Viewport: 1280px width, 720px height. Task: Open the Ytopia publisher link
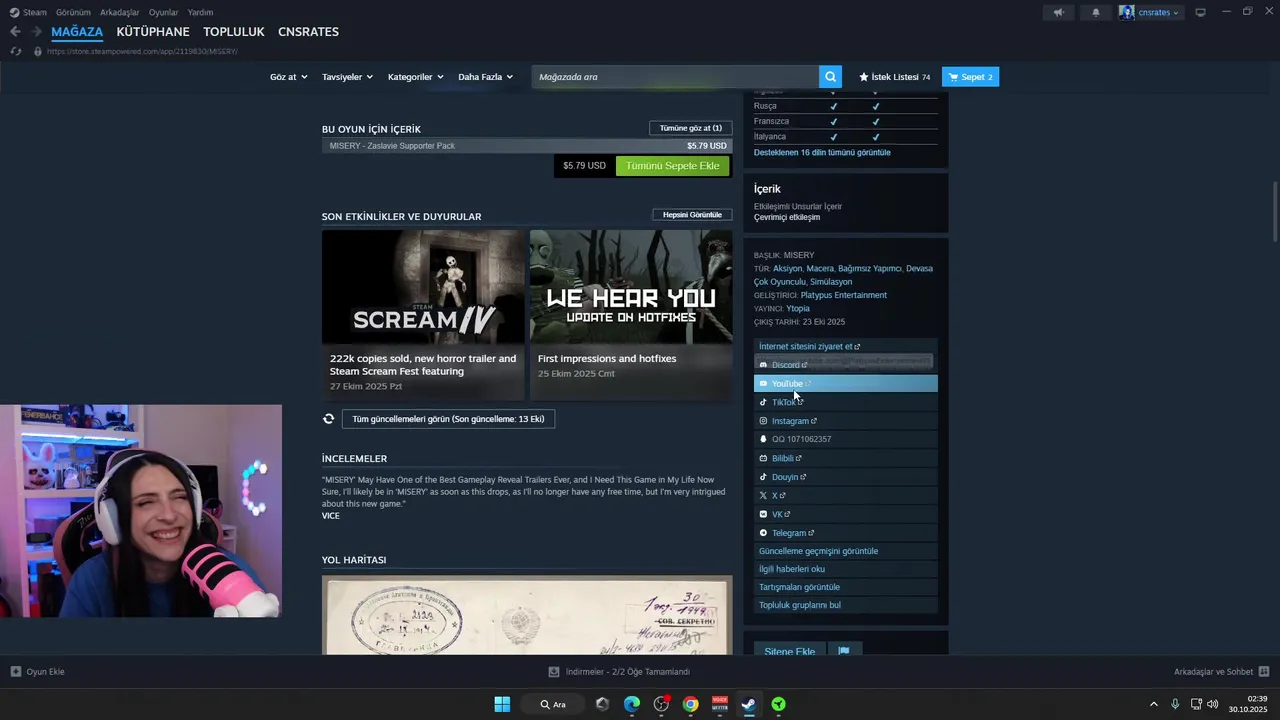tap(798, 308)
